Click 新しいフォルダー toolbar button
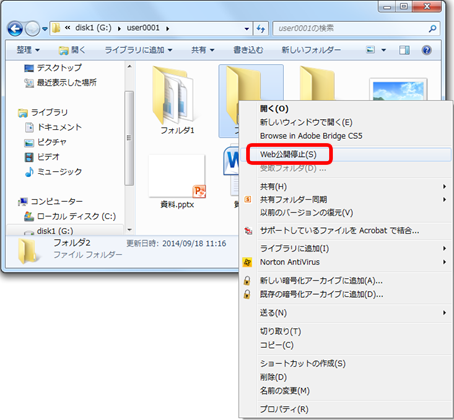Image resolution: width=454 pixels, height=420 pixels. coord(311,50)
